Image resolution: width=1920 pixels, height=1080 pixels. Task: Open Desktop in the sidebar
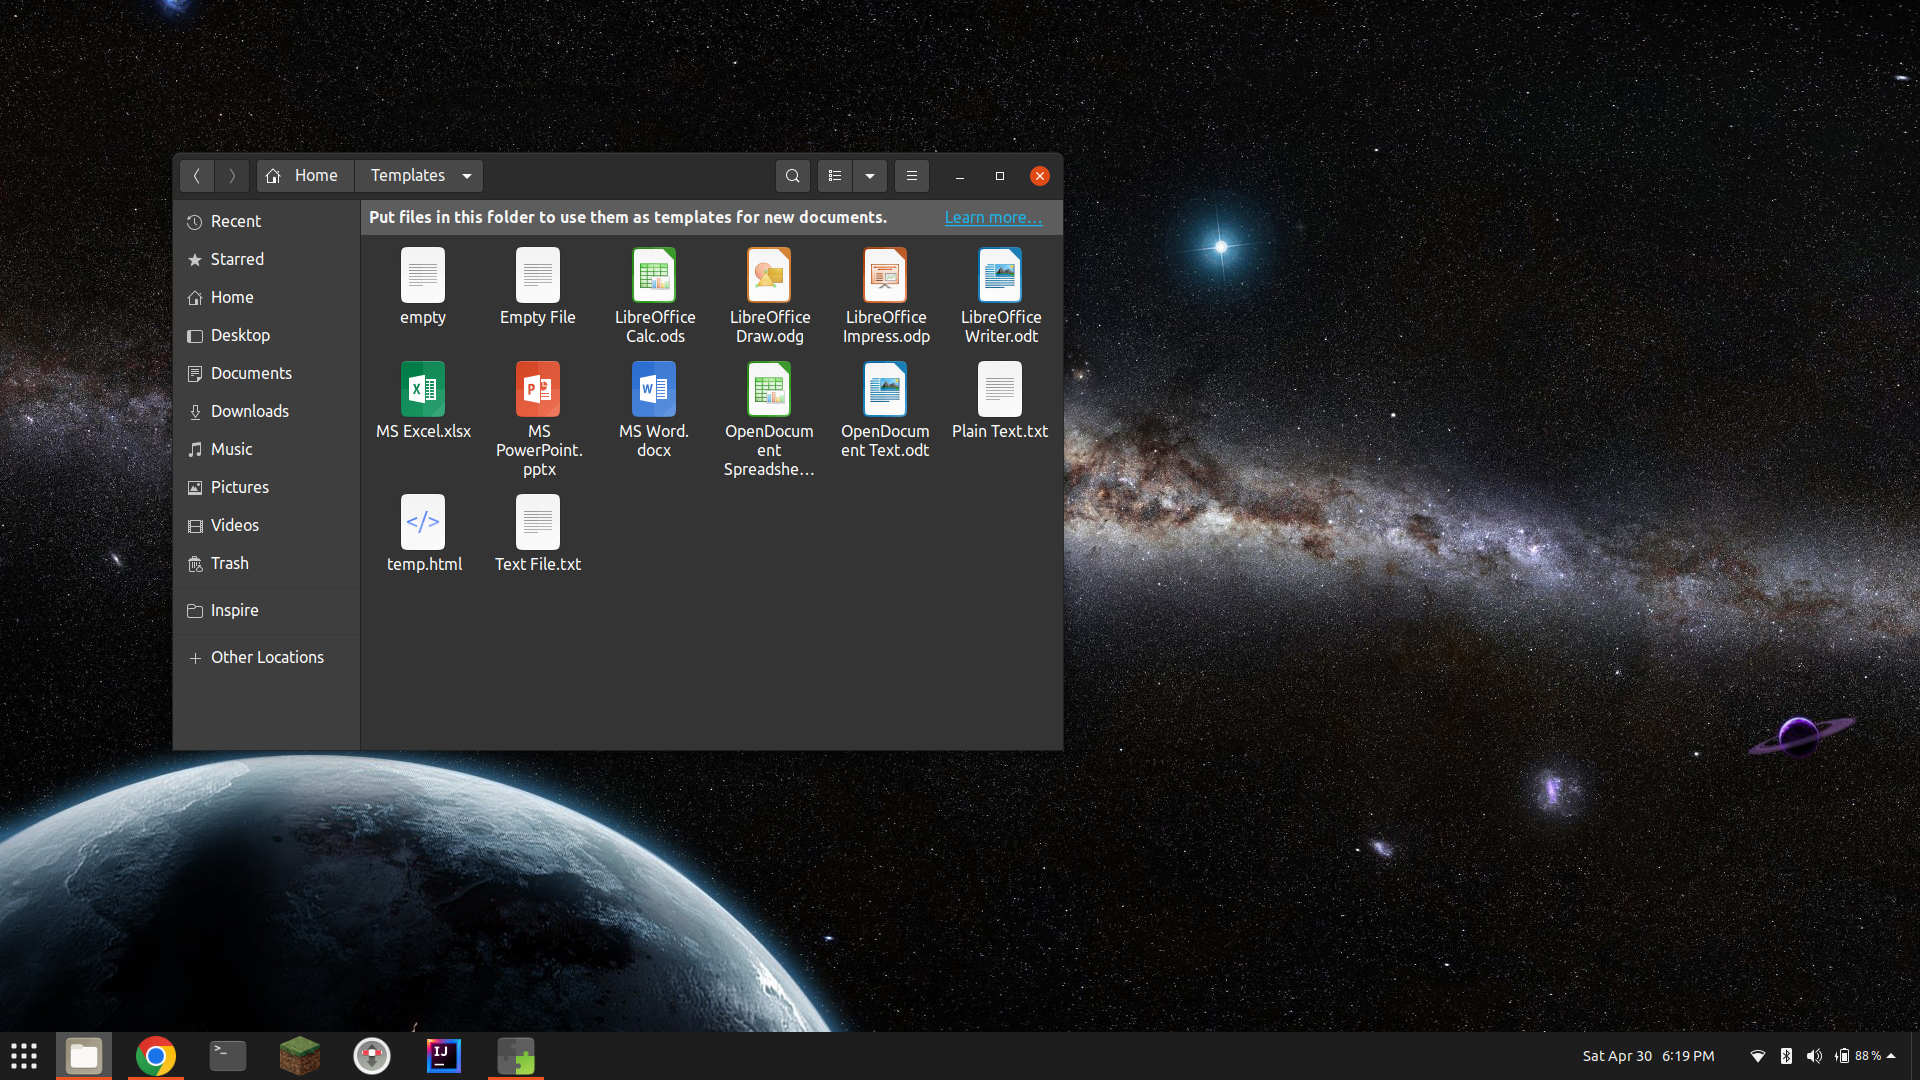coord(266,335)
